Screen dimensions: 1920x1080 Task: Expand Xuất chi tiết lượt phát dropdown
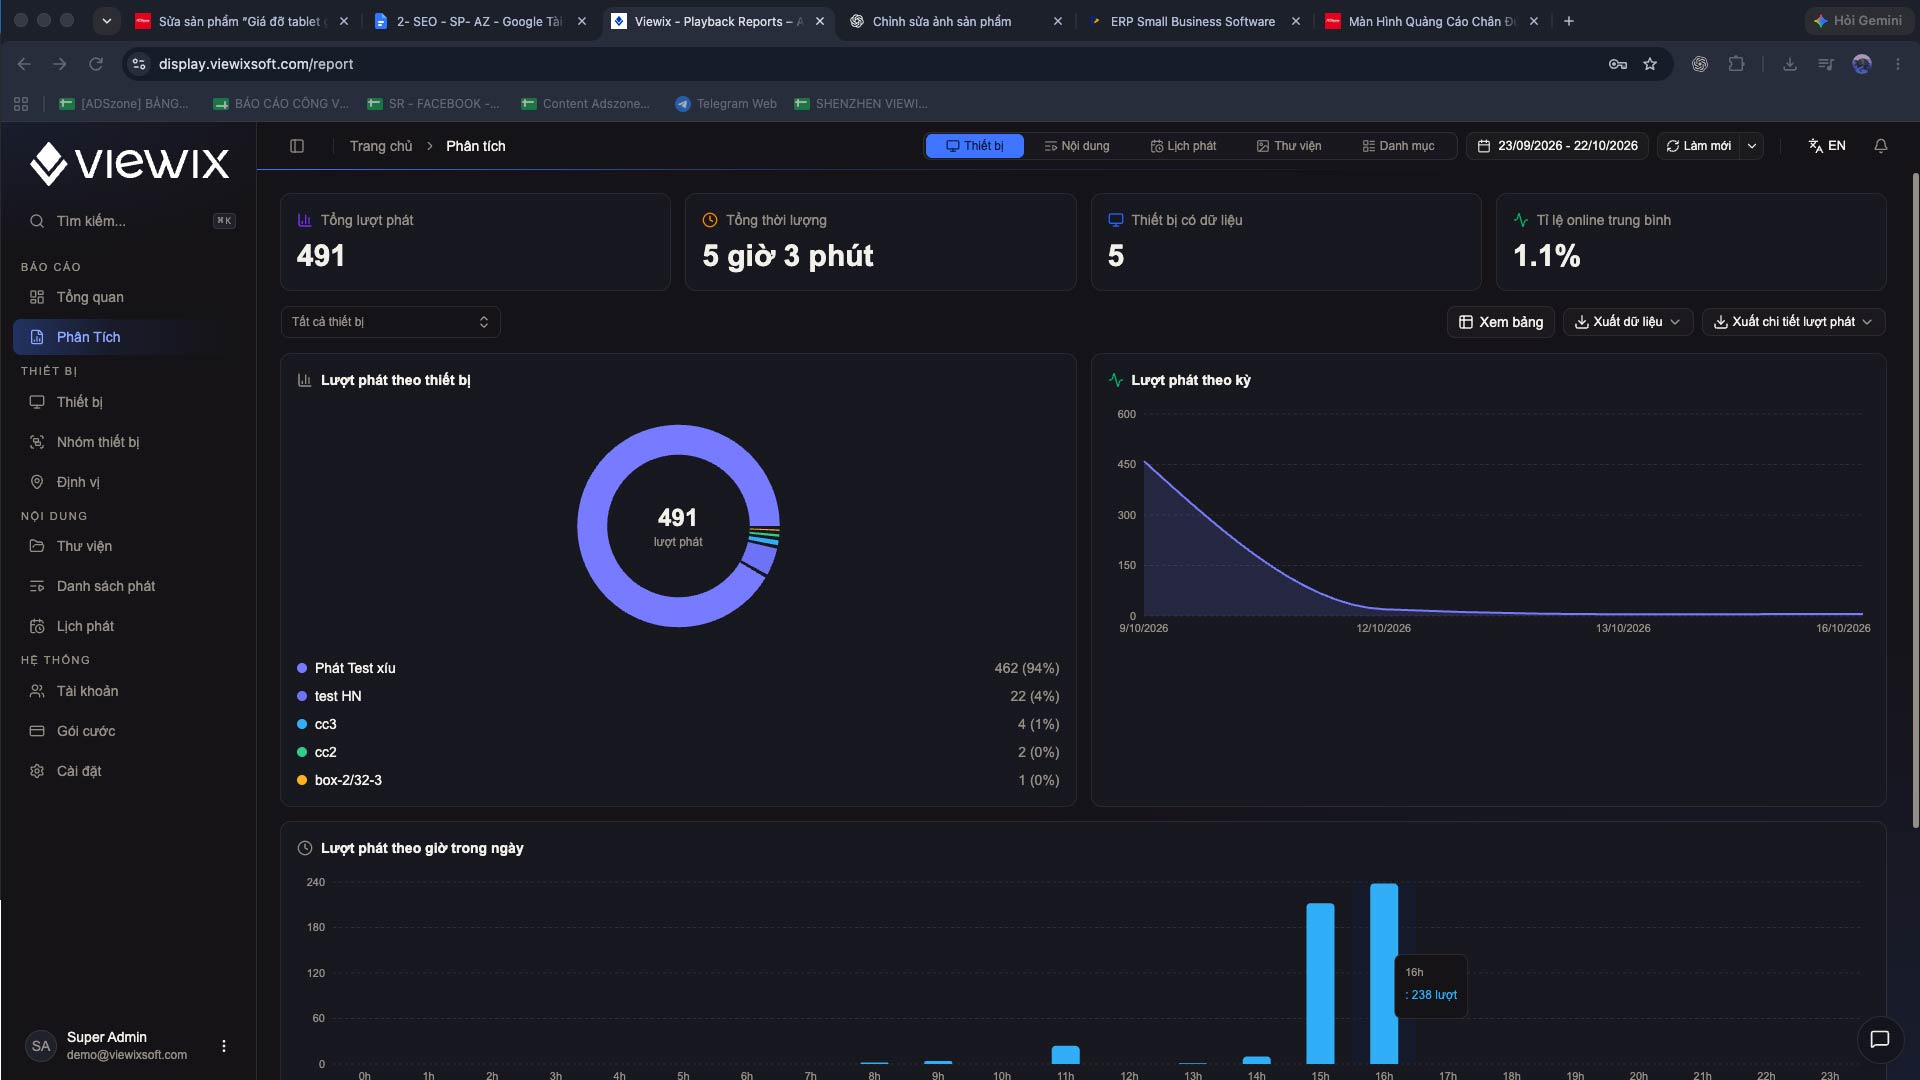[1793, 322]
